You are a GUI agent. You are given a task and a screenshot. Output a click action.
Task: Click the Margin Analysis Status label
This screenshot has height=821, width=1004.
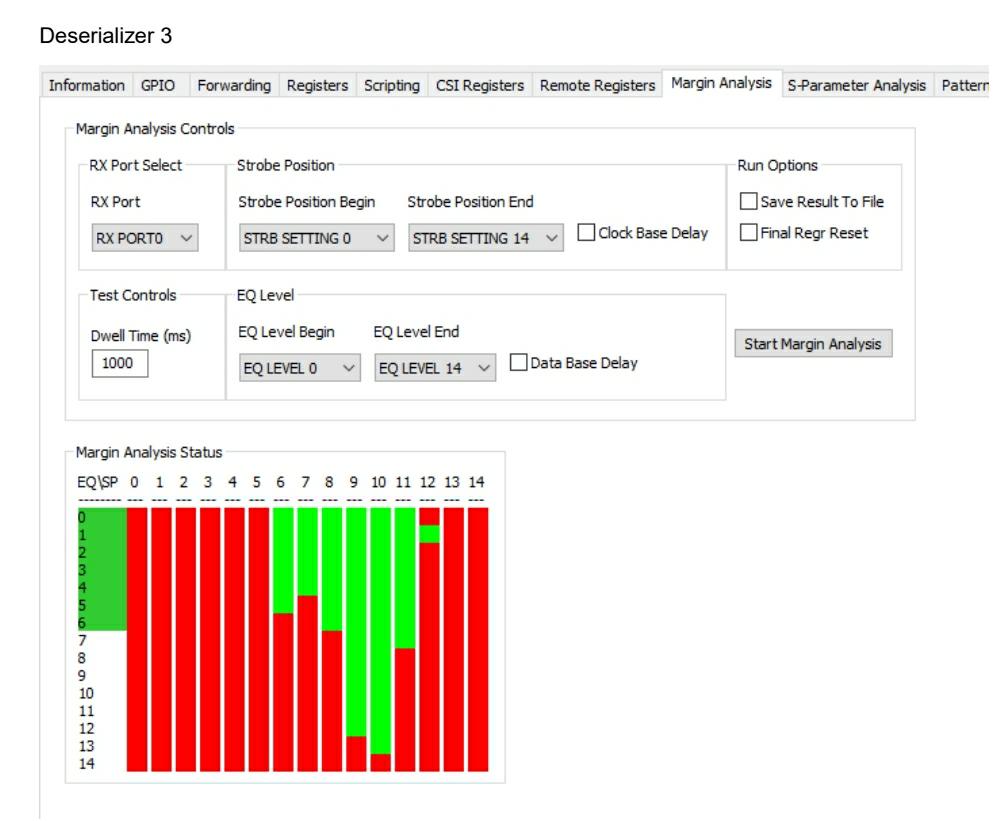(149, 452)
